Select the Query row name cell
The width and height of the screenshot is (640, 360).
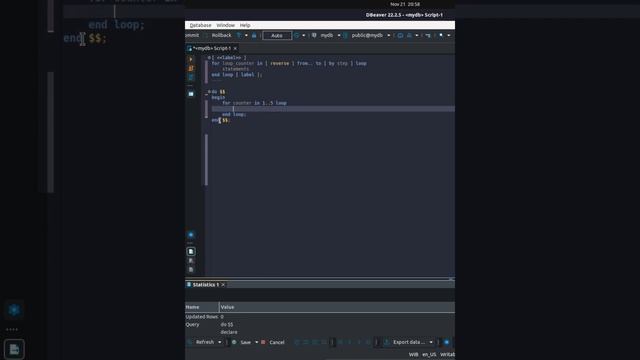coord(193,324)
